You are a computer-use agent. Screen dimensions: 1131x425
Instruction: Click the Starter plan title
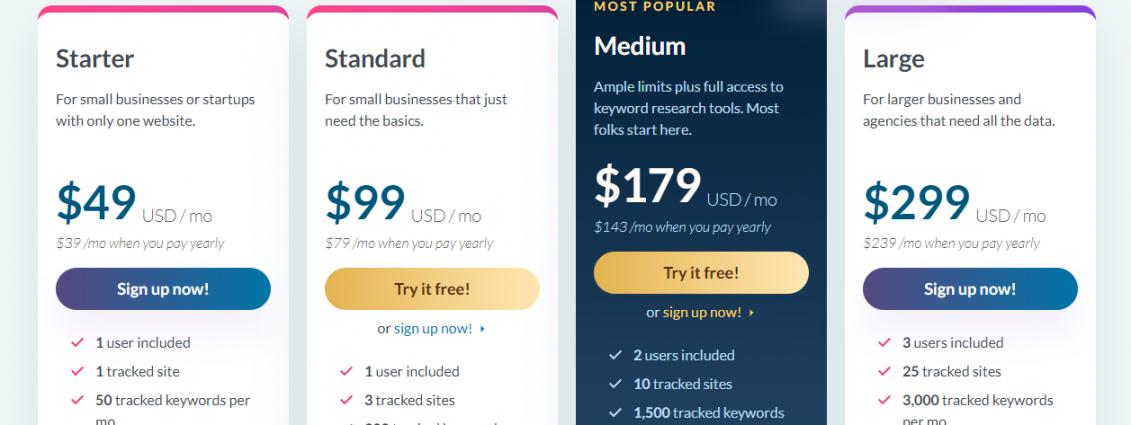point(95,59)
